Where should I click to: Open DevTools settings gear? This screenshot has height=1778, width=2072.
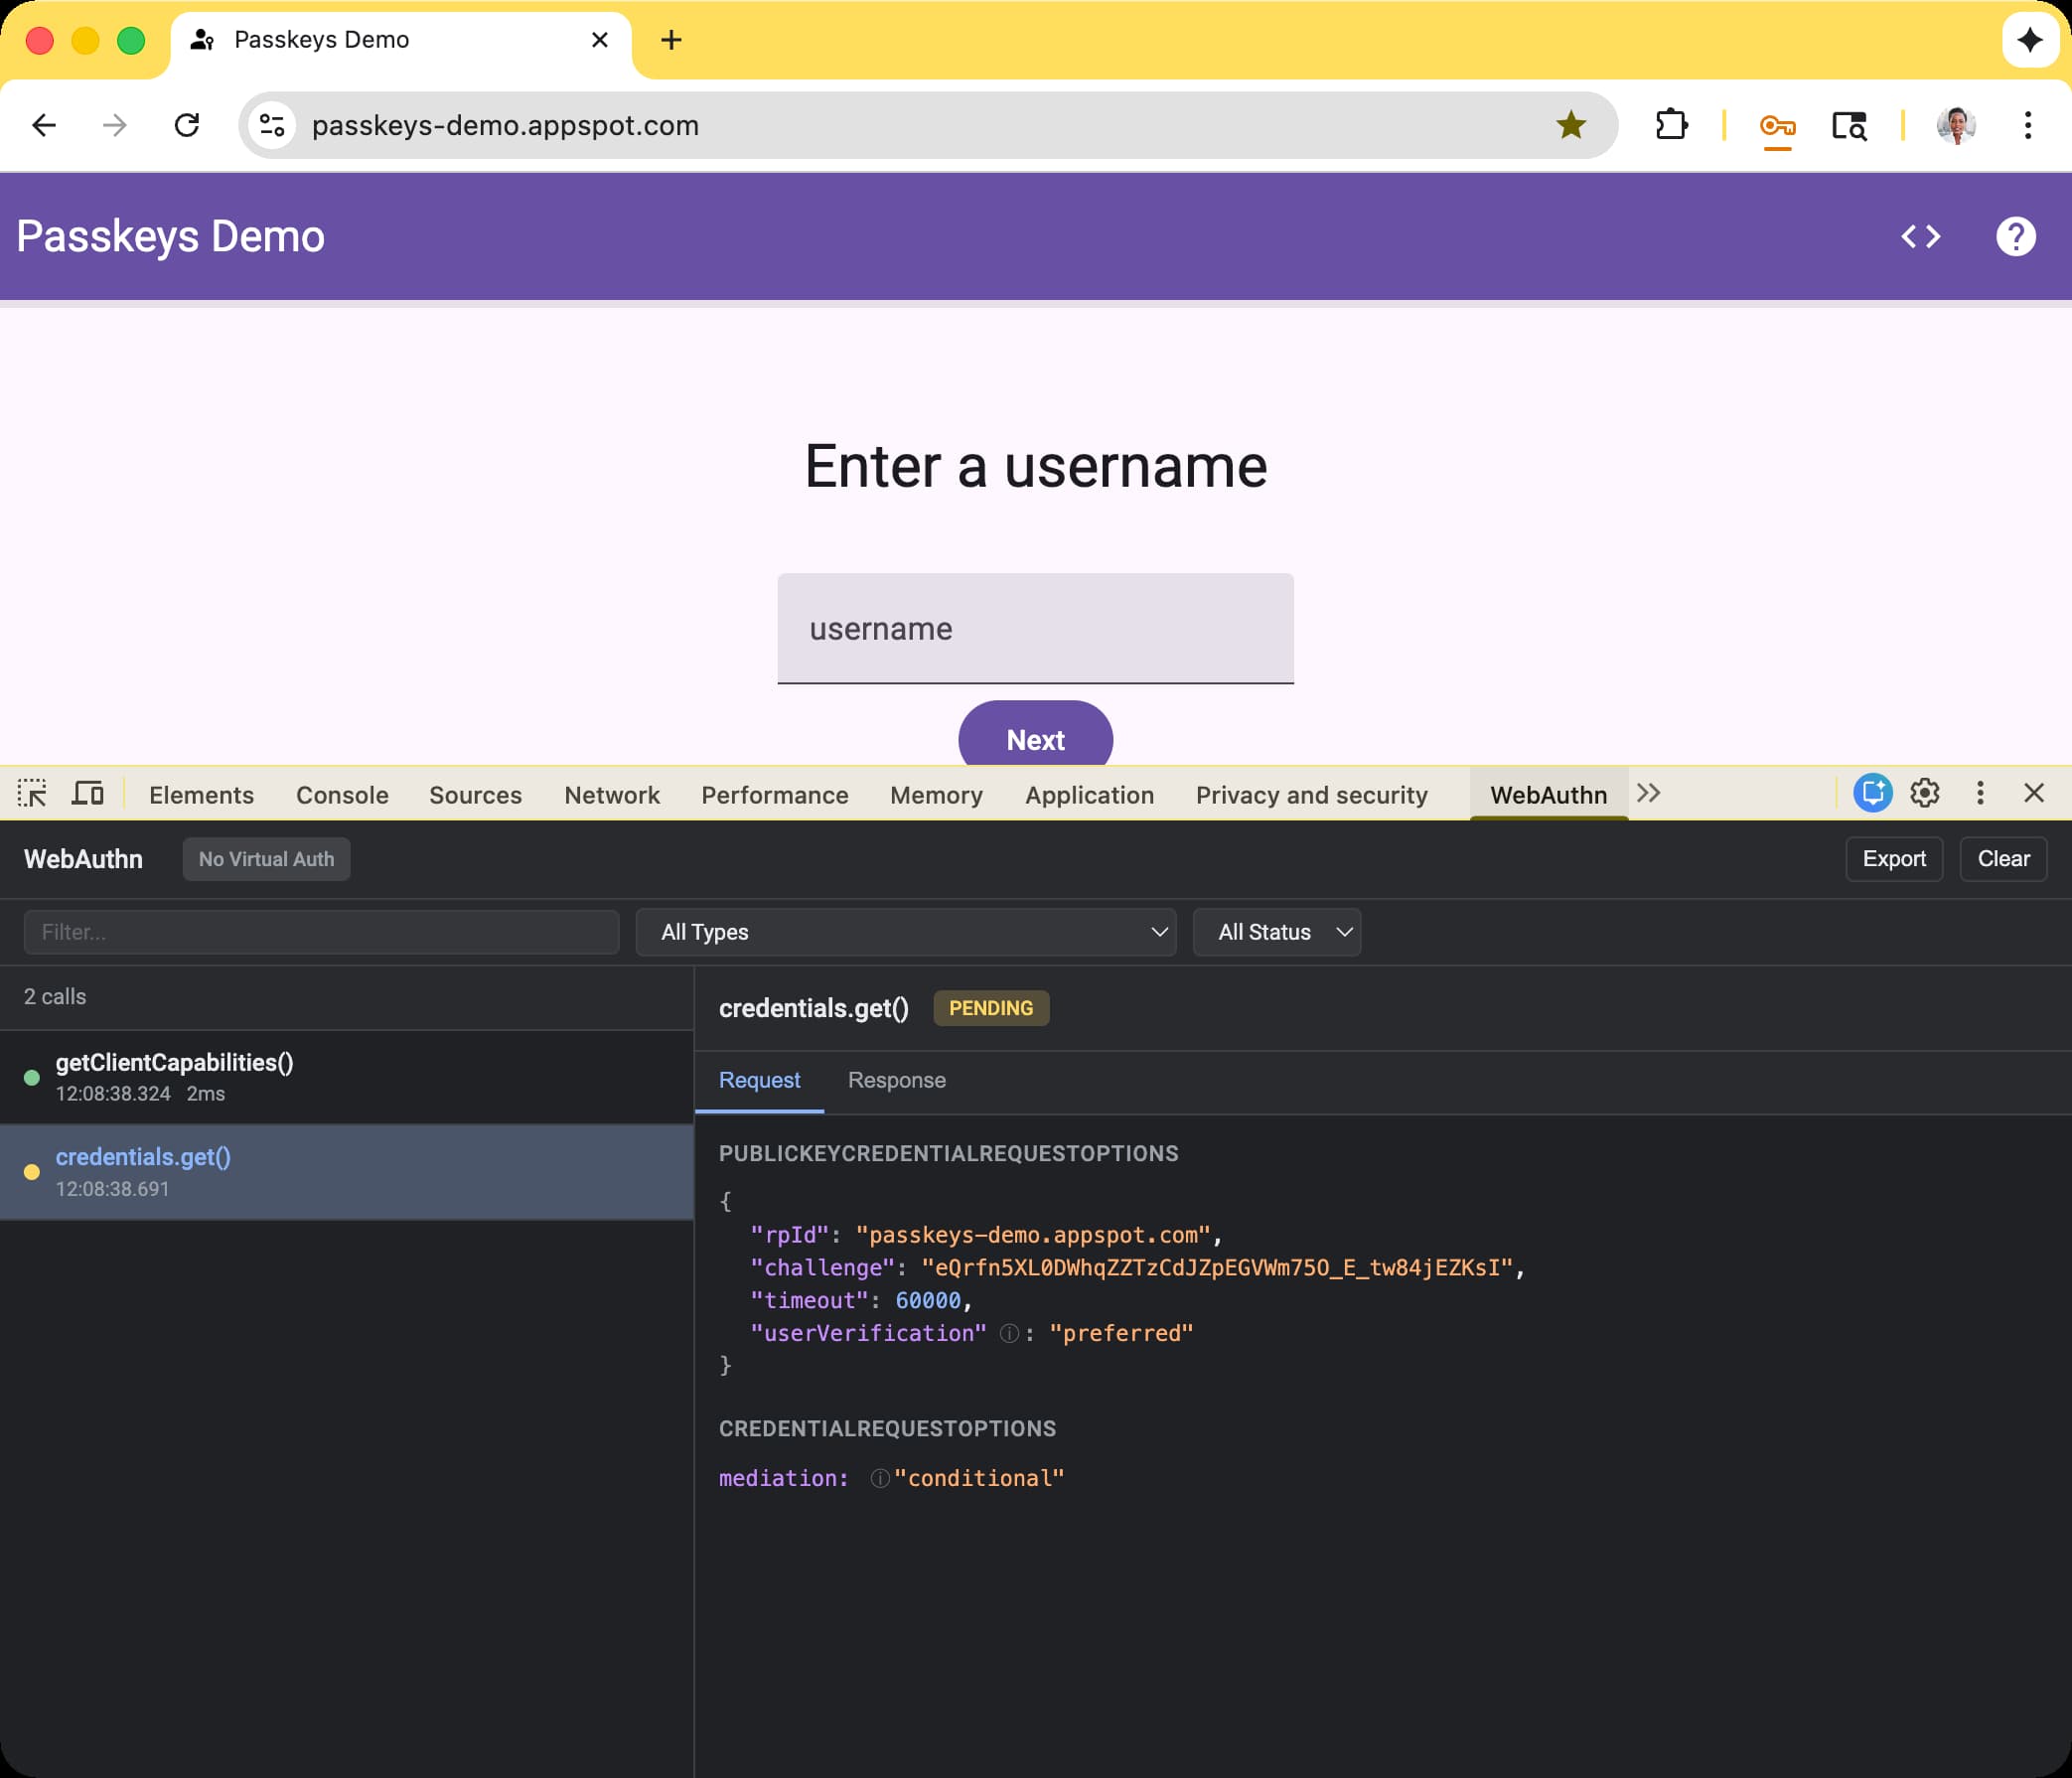pos(1925,793)
